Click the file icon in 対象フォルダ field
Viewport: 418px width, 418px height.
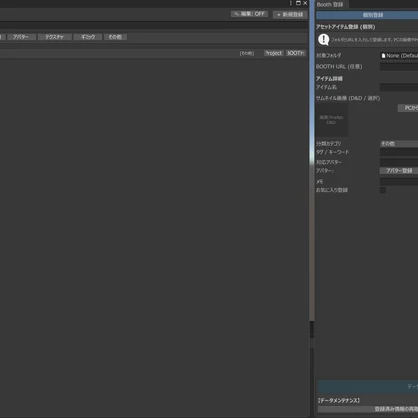[383, 56]
